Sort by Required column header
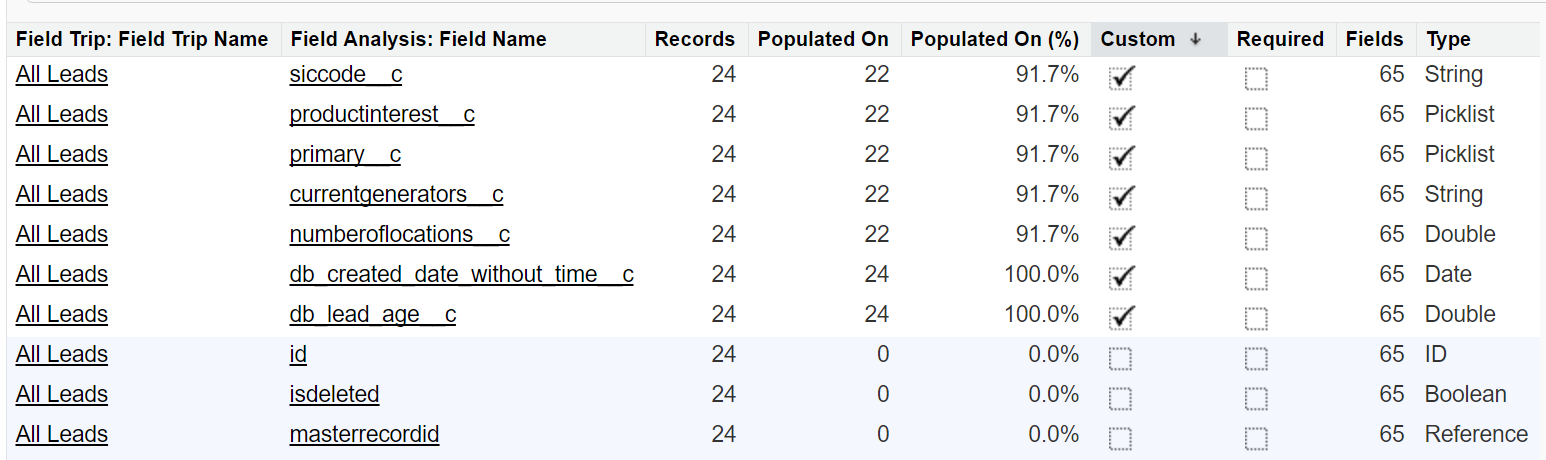The height and width of the screenshot is (460, 1546). 1279,40
